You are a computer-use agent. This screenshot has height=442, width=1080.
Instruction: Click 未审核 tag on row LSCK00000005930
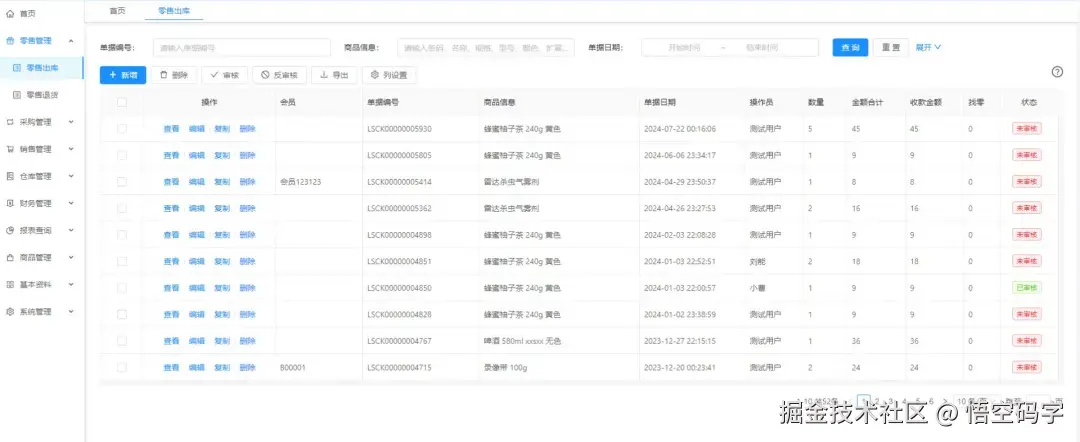point(1026,129)
